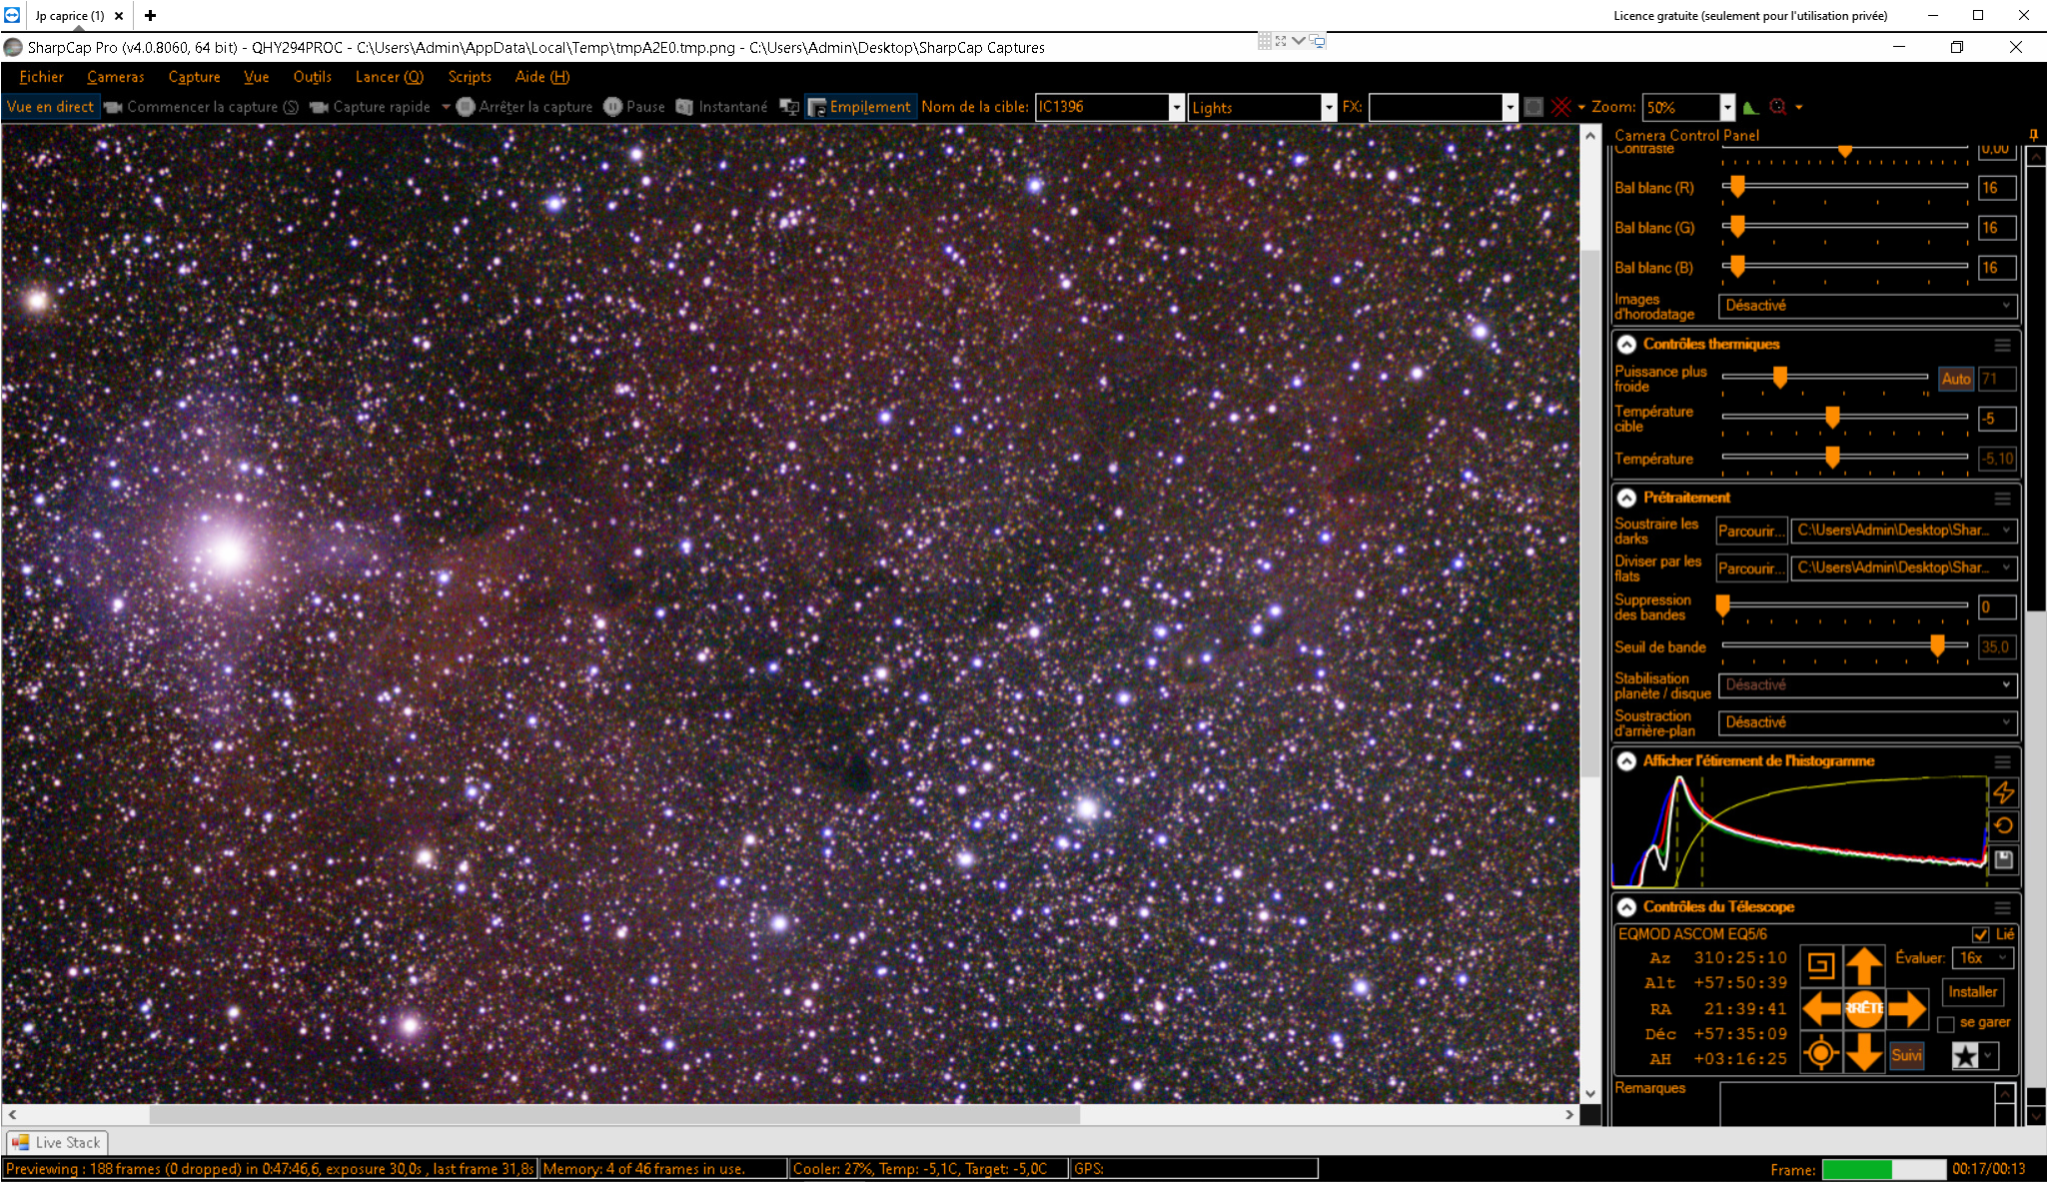Click the Capture rapide toolbar item
The image size is (2048, 1183).
coord(370,107)
